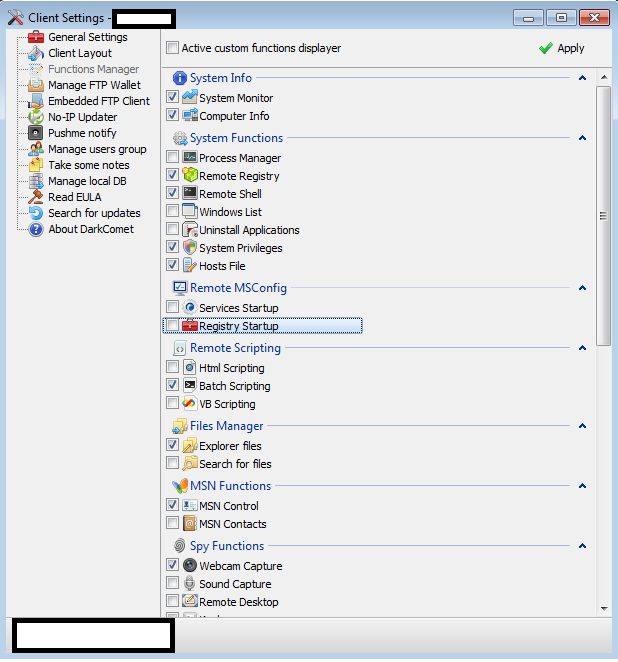
Task: Select Manage users group in the sidebar
Action: point(97,150)
